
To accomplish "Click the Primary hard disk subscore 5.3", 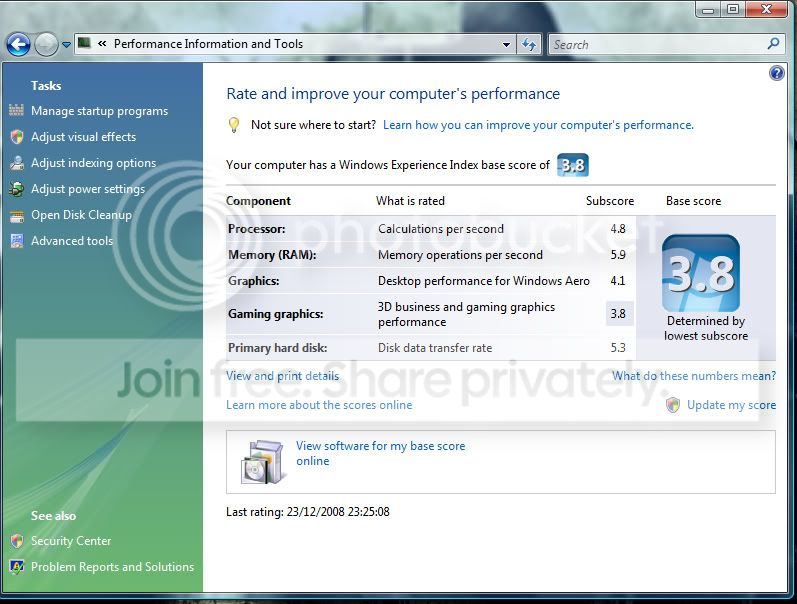I will point(618,348).
